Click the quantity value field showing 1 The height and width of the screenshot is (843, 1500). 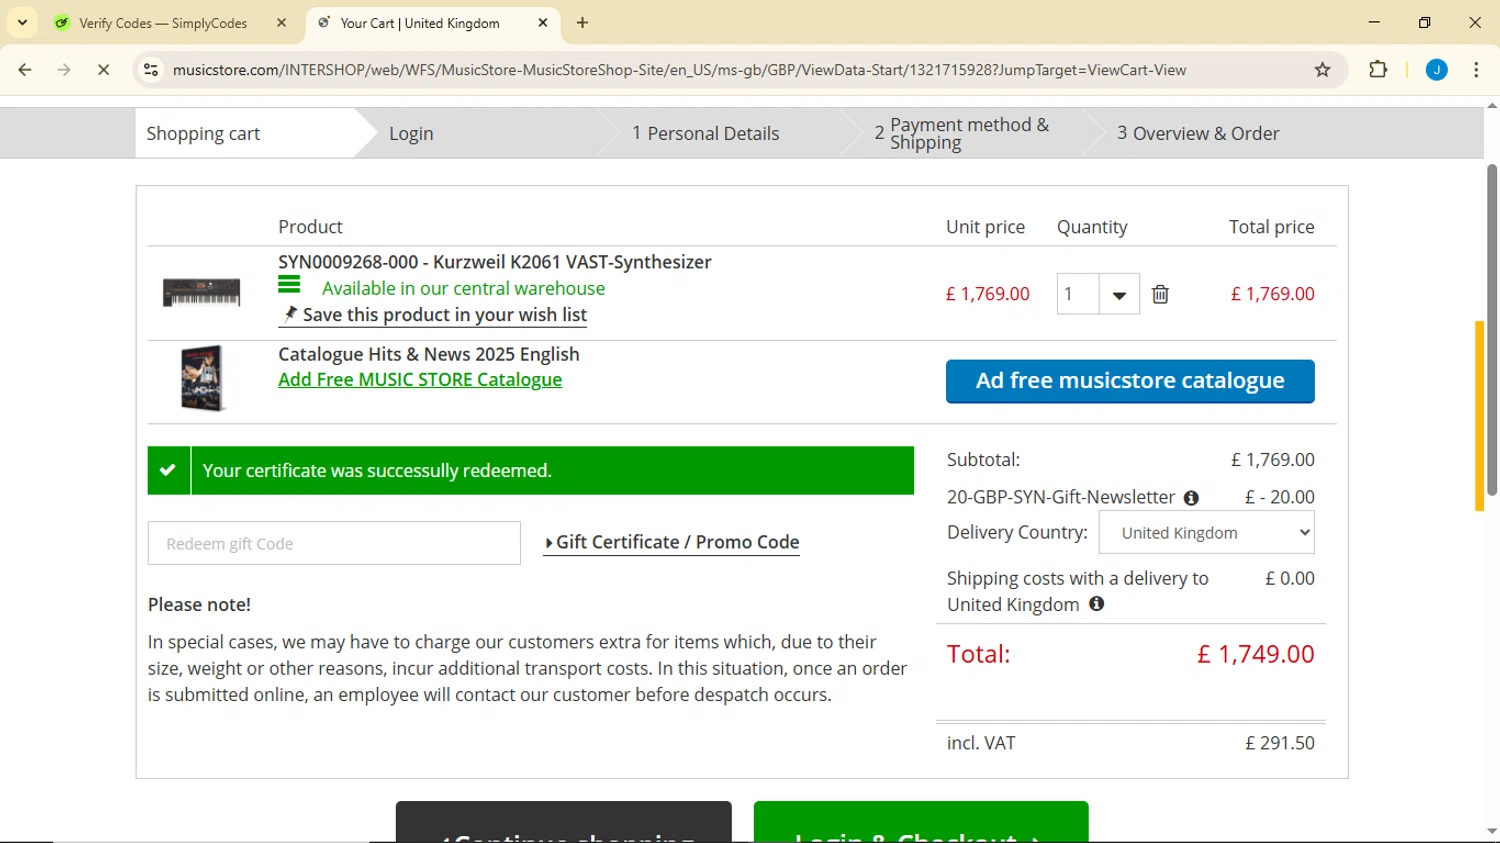[x=1077, y=294]
